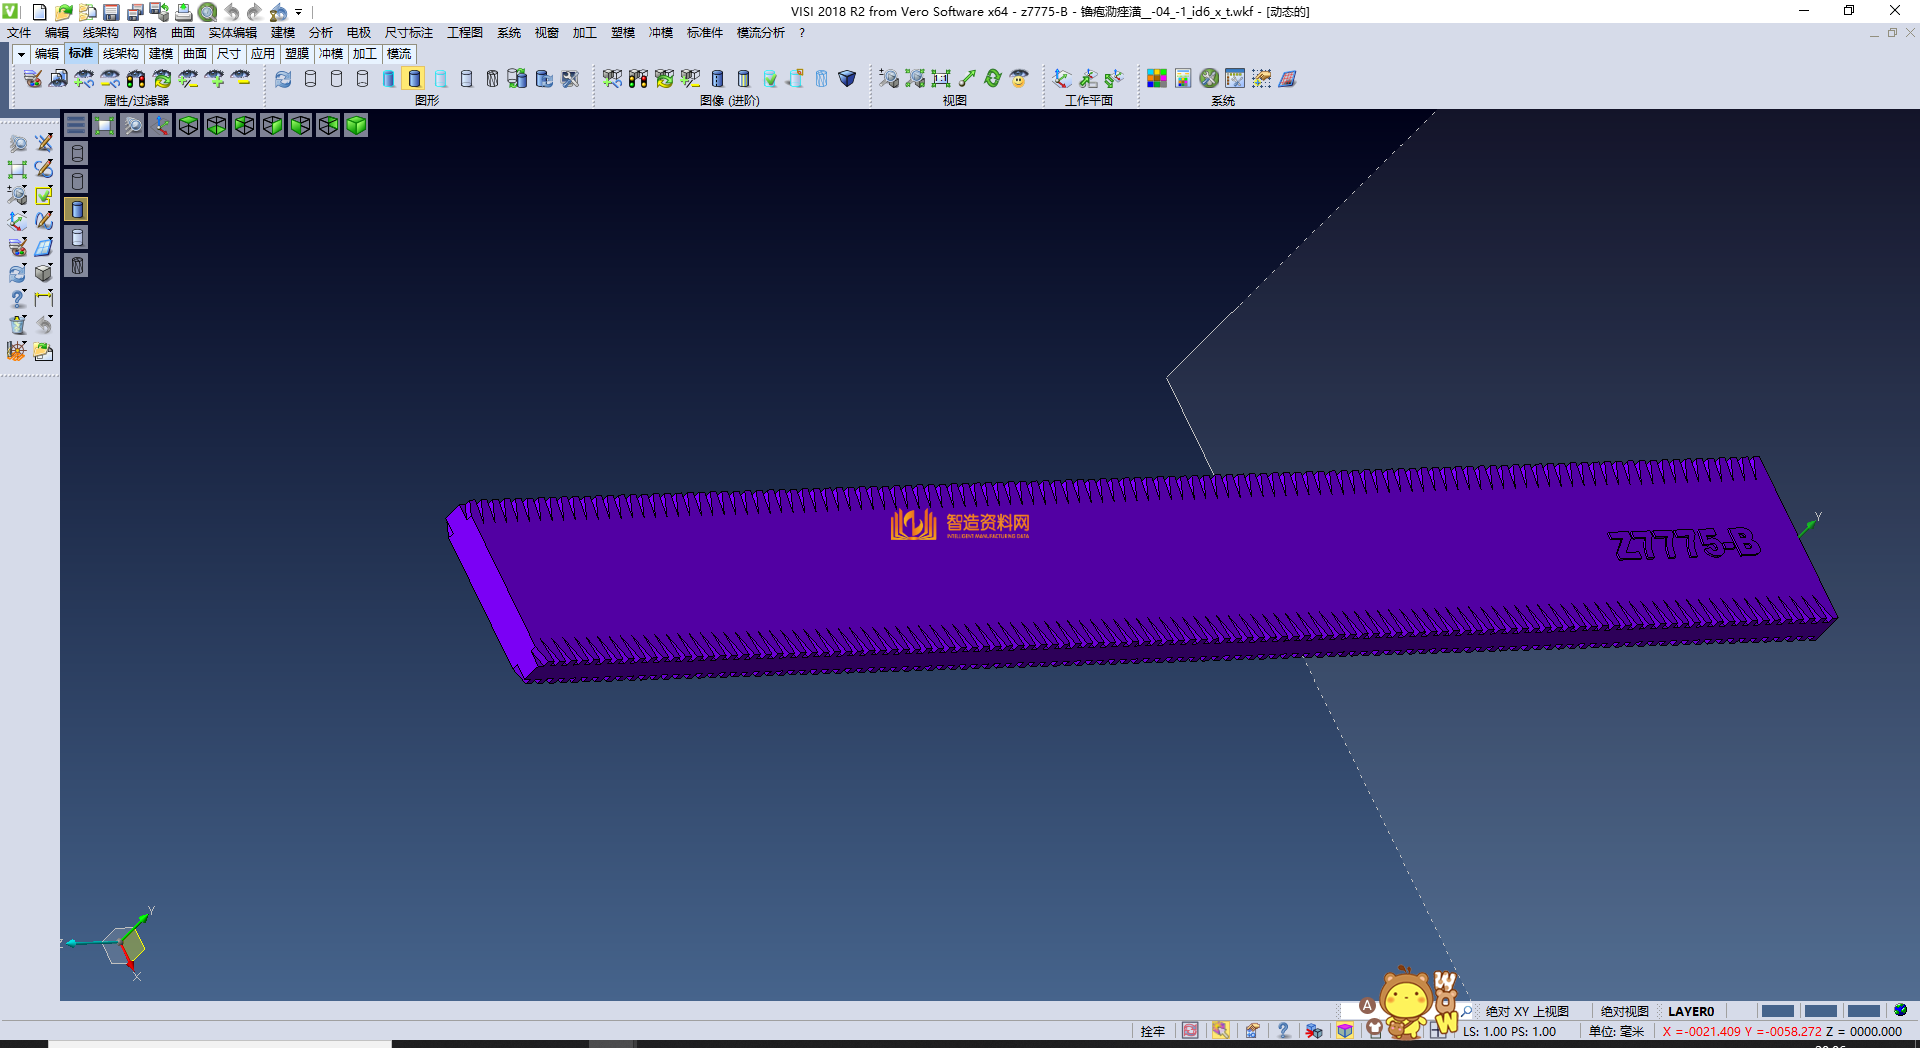Toggle the highlighted shaded cylinder display mode

(x=414, y=79)
